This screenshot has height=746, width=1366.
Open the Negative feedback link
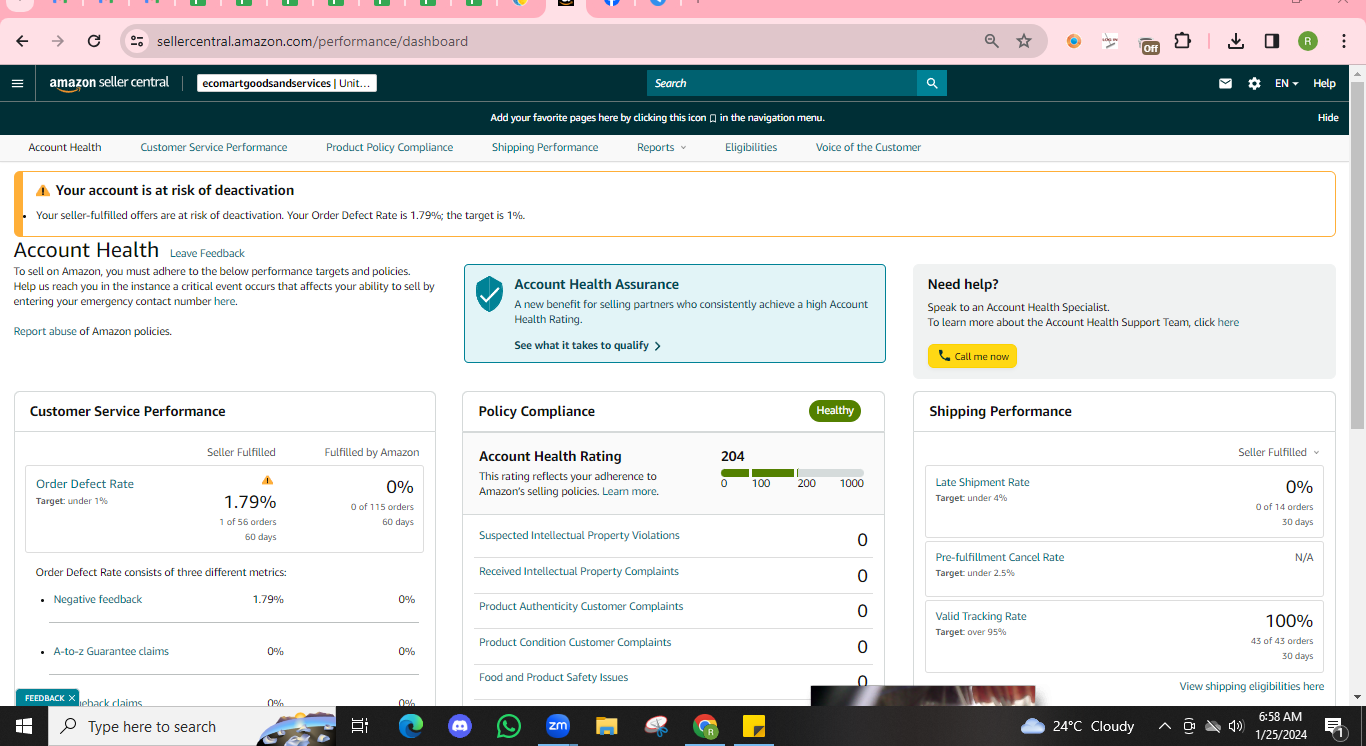click(x=98, y=599)
